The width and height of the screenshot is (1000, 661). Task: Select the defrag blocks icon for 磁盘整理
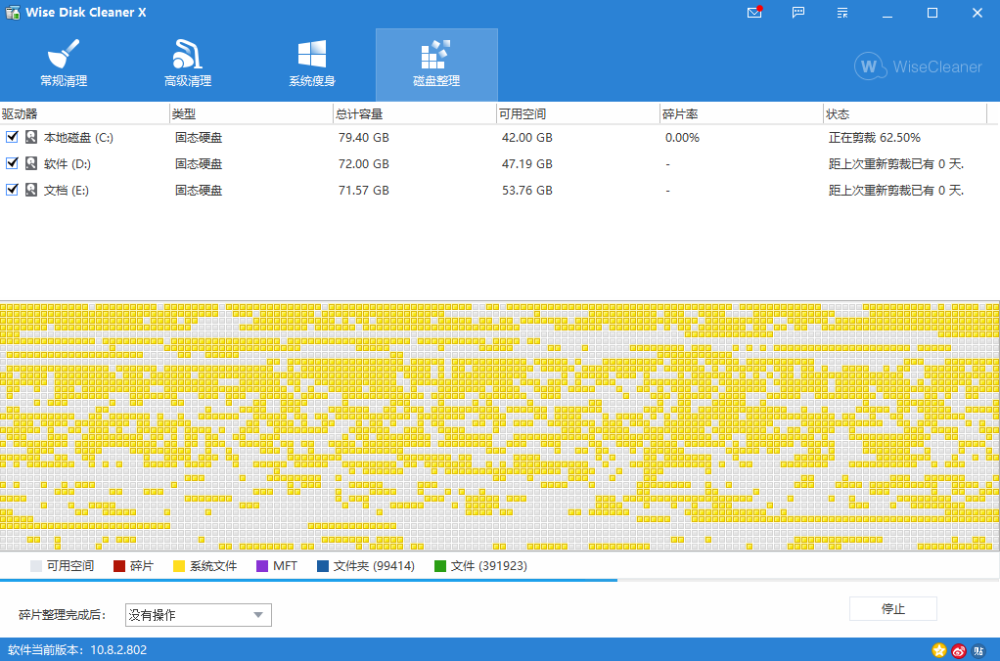pos(436,54)
